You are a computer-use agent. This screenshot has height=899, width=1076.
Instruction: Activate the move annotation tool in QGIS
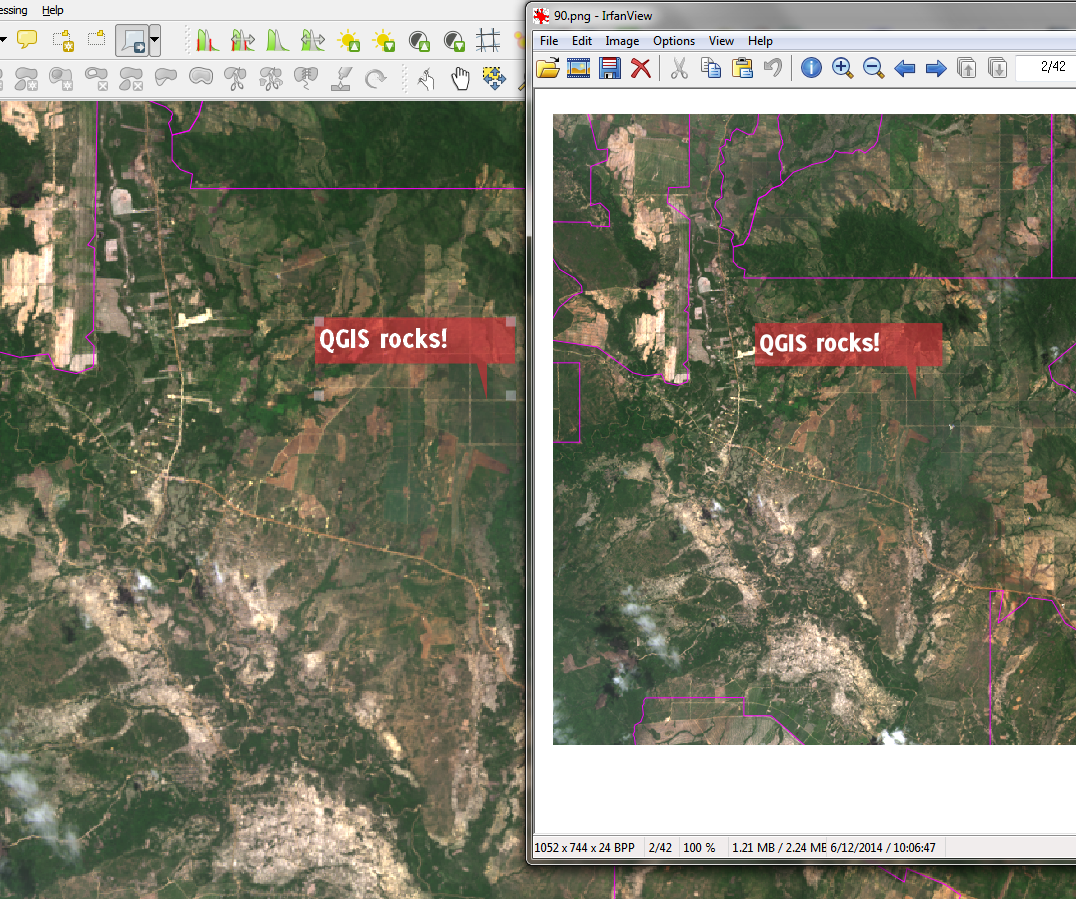point(132,40)
